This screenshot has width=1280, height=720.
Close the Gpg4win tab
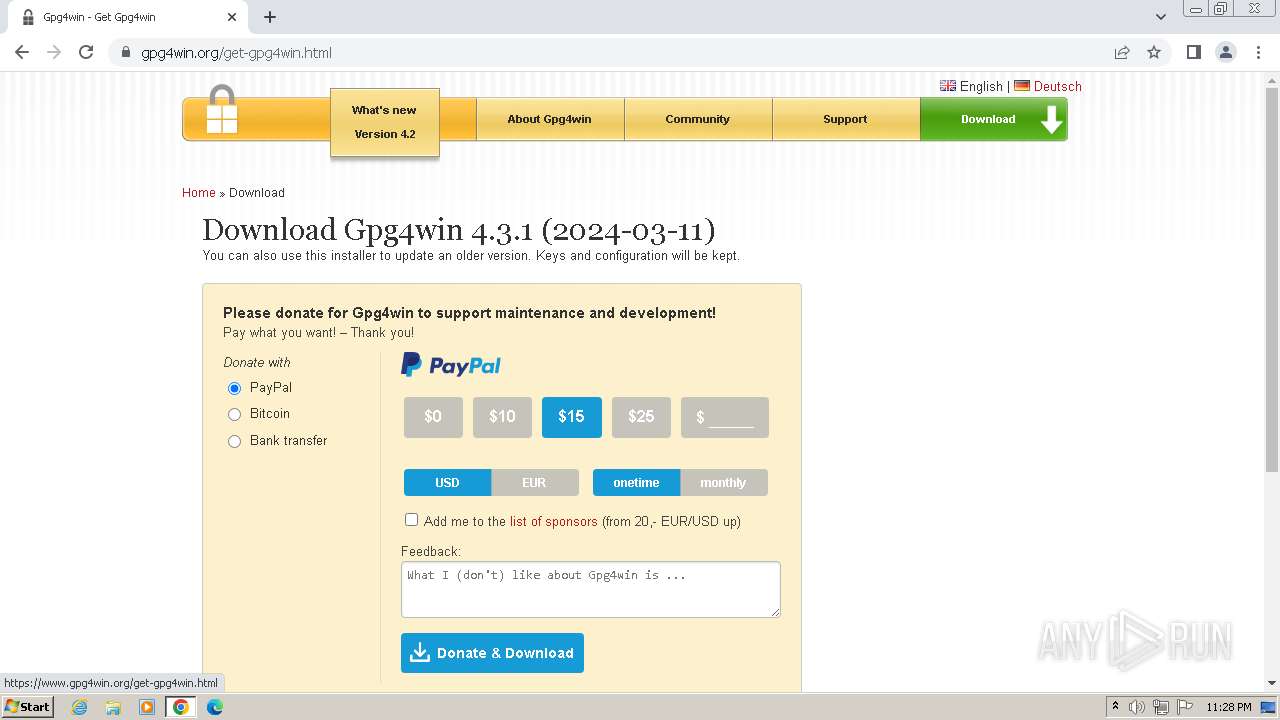point(232,17)
